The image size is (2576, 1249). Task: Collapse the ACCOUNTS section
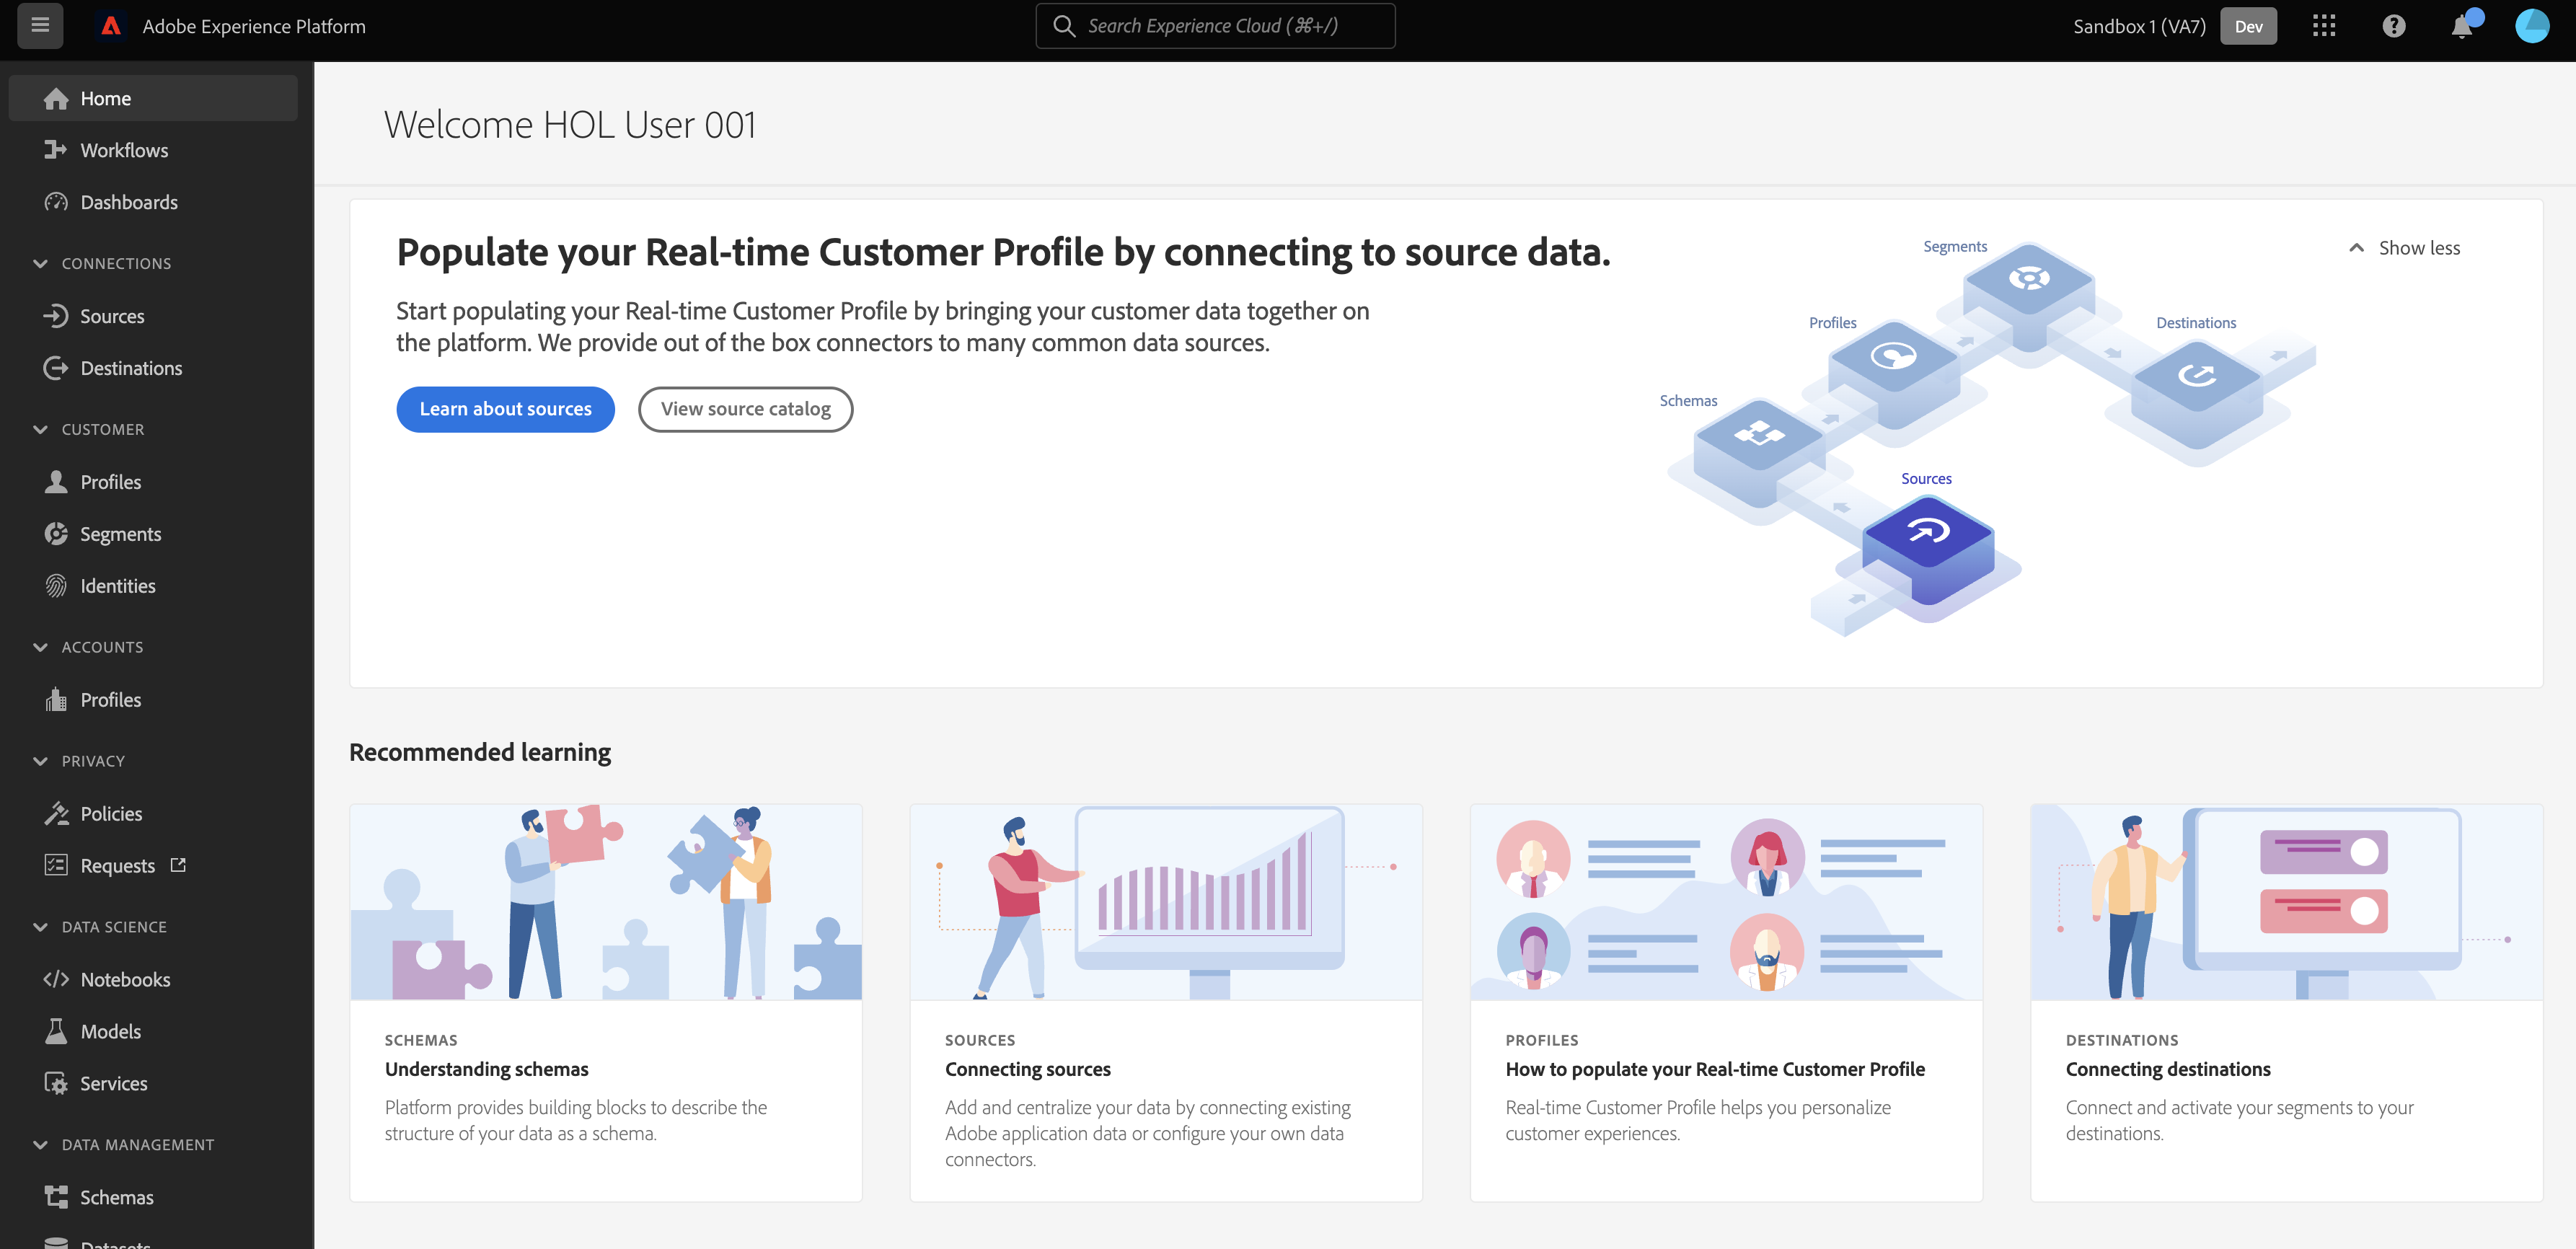pos(40,648)
